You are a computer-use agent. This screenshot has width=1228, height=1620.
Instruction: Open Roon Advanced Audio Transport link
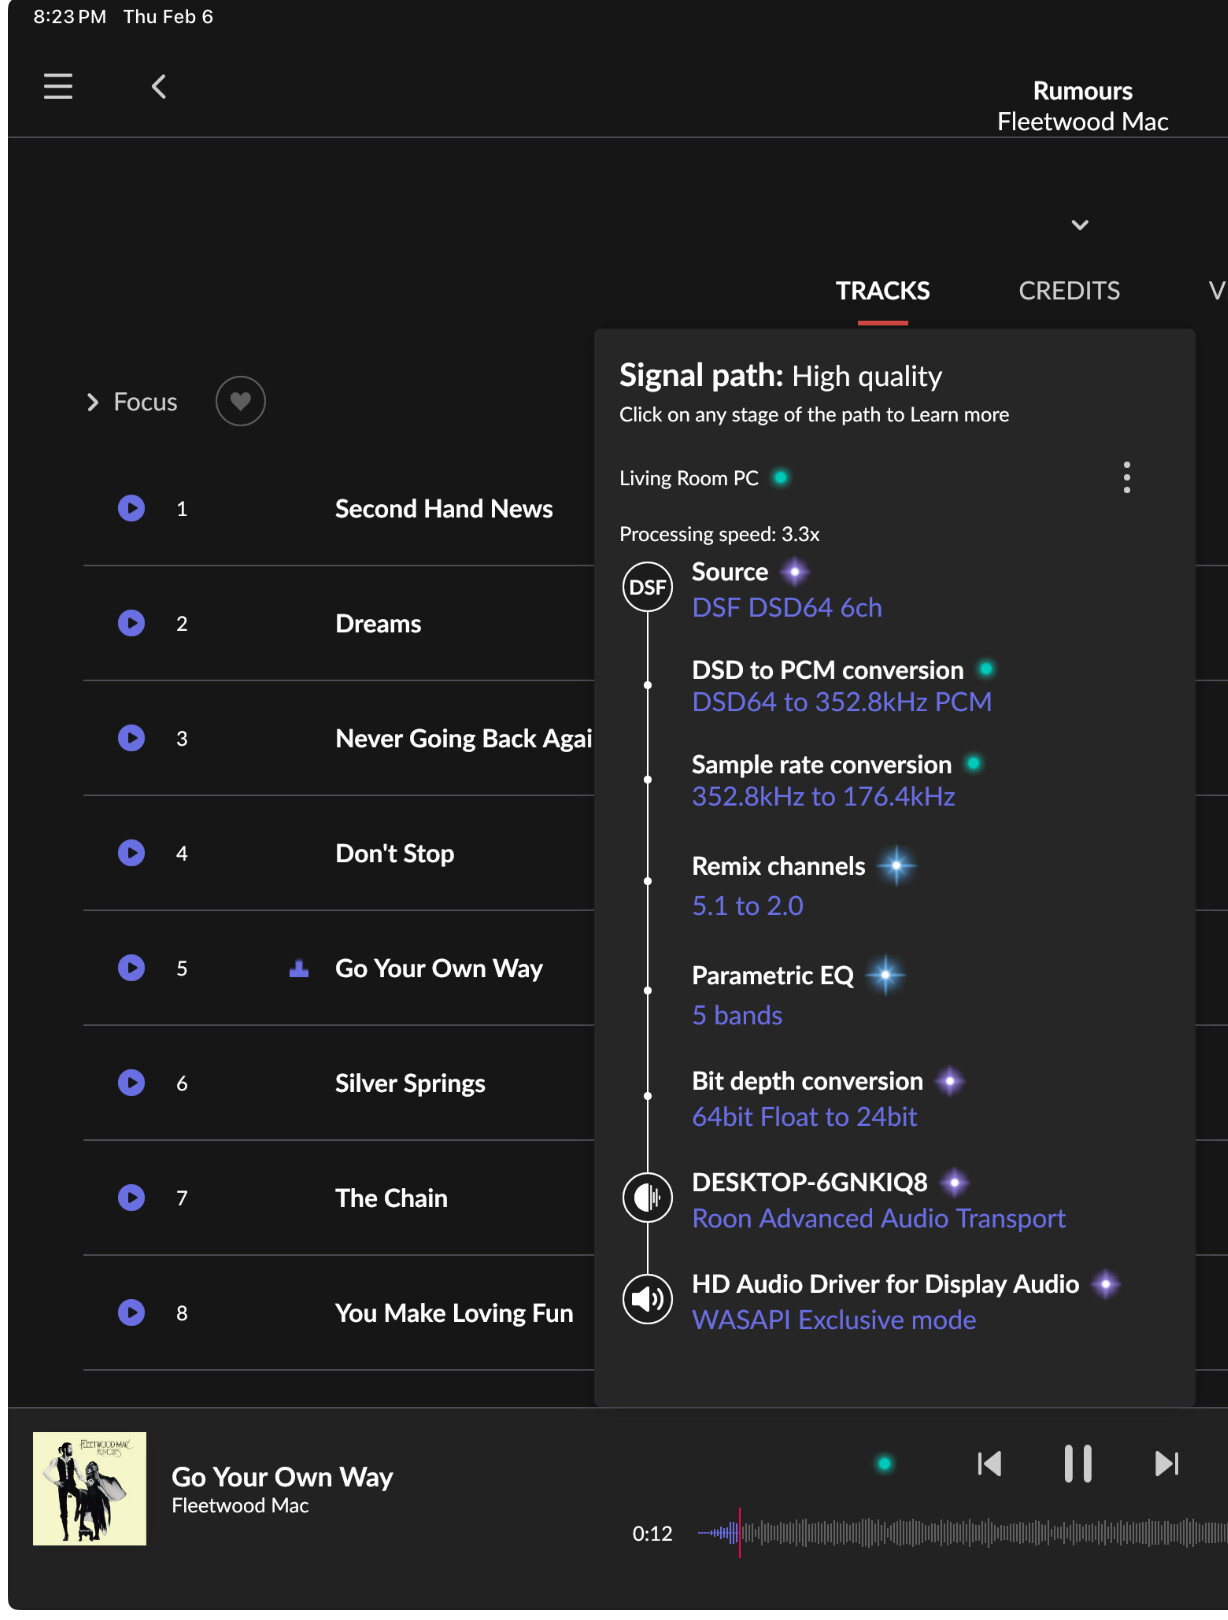879,1218
